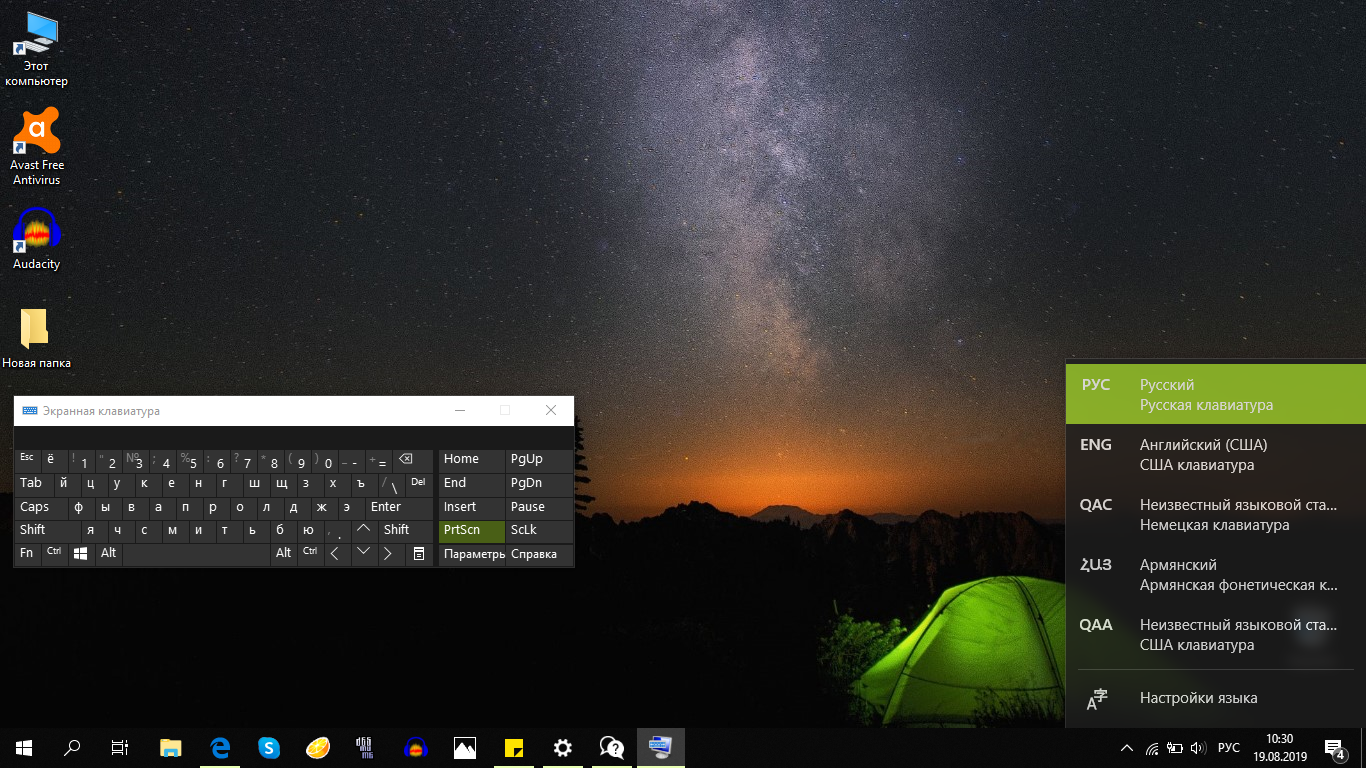The width and height of the screenshot is (1366, 768).
Task: Open the Get Help chat-bubble taskbar icon
Action: [612, 747]
